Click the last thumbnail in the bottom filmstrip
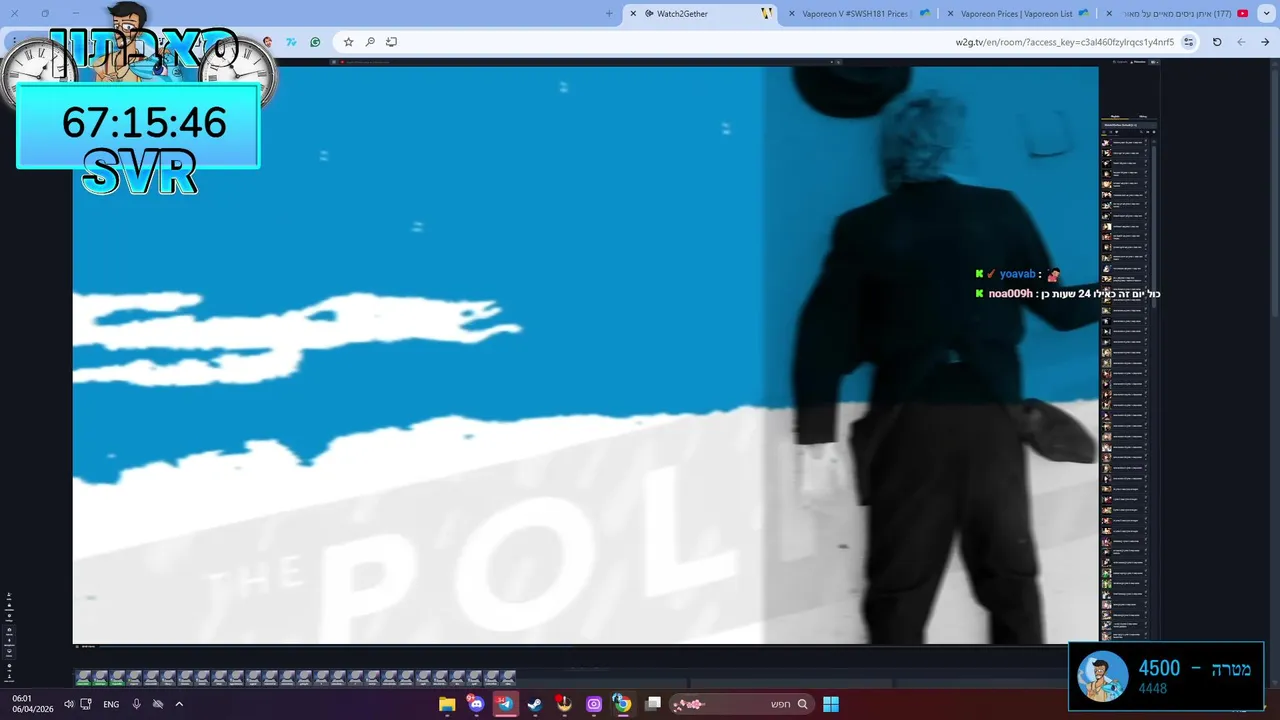This screenshot has height=720, width=1280. 508,677
